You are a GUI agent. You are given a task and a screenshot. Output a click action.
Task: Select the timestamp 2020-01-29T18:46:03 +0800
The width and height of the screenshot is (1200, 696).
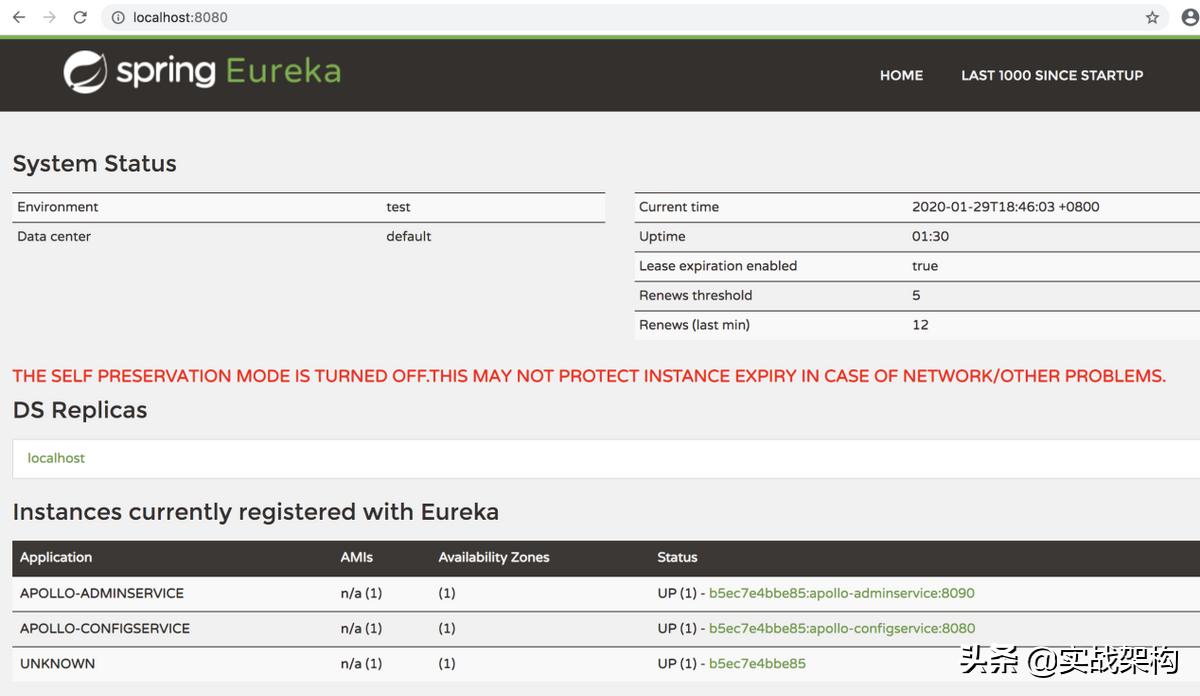(1005, 207)
